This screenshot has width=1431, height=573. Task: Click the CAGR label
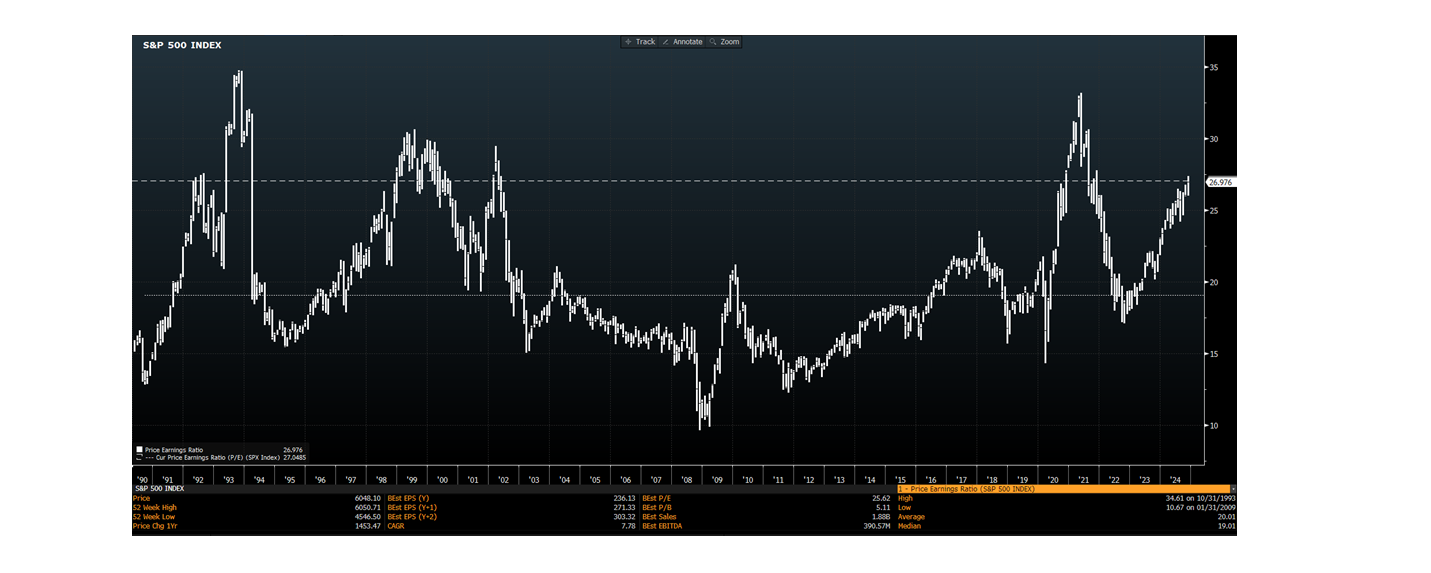pos(397,525)
